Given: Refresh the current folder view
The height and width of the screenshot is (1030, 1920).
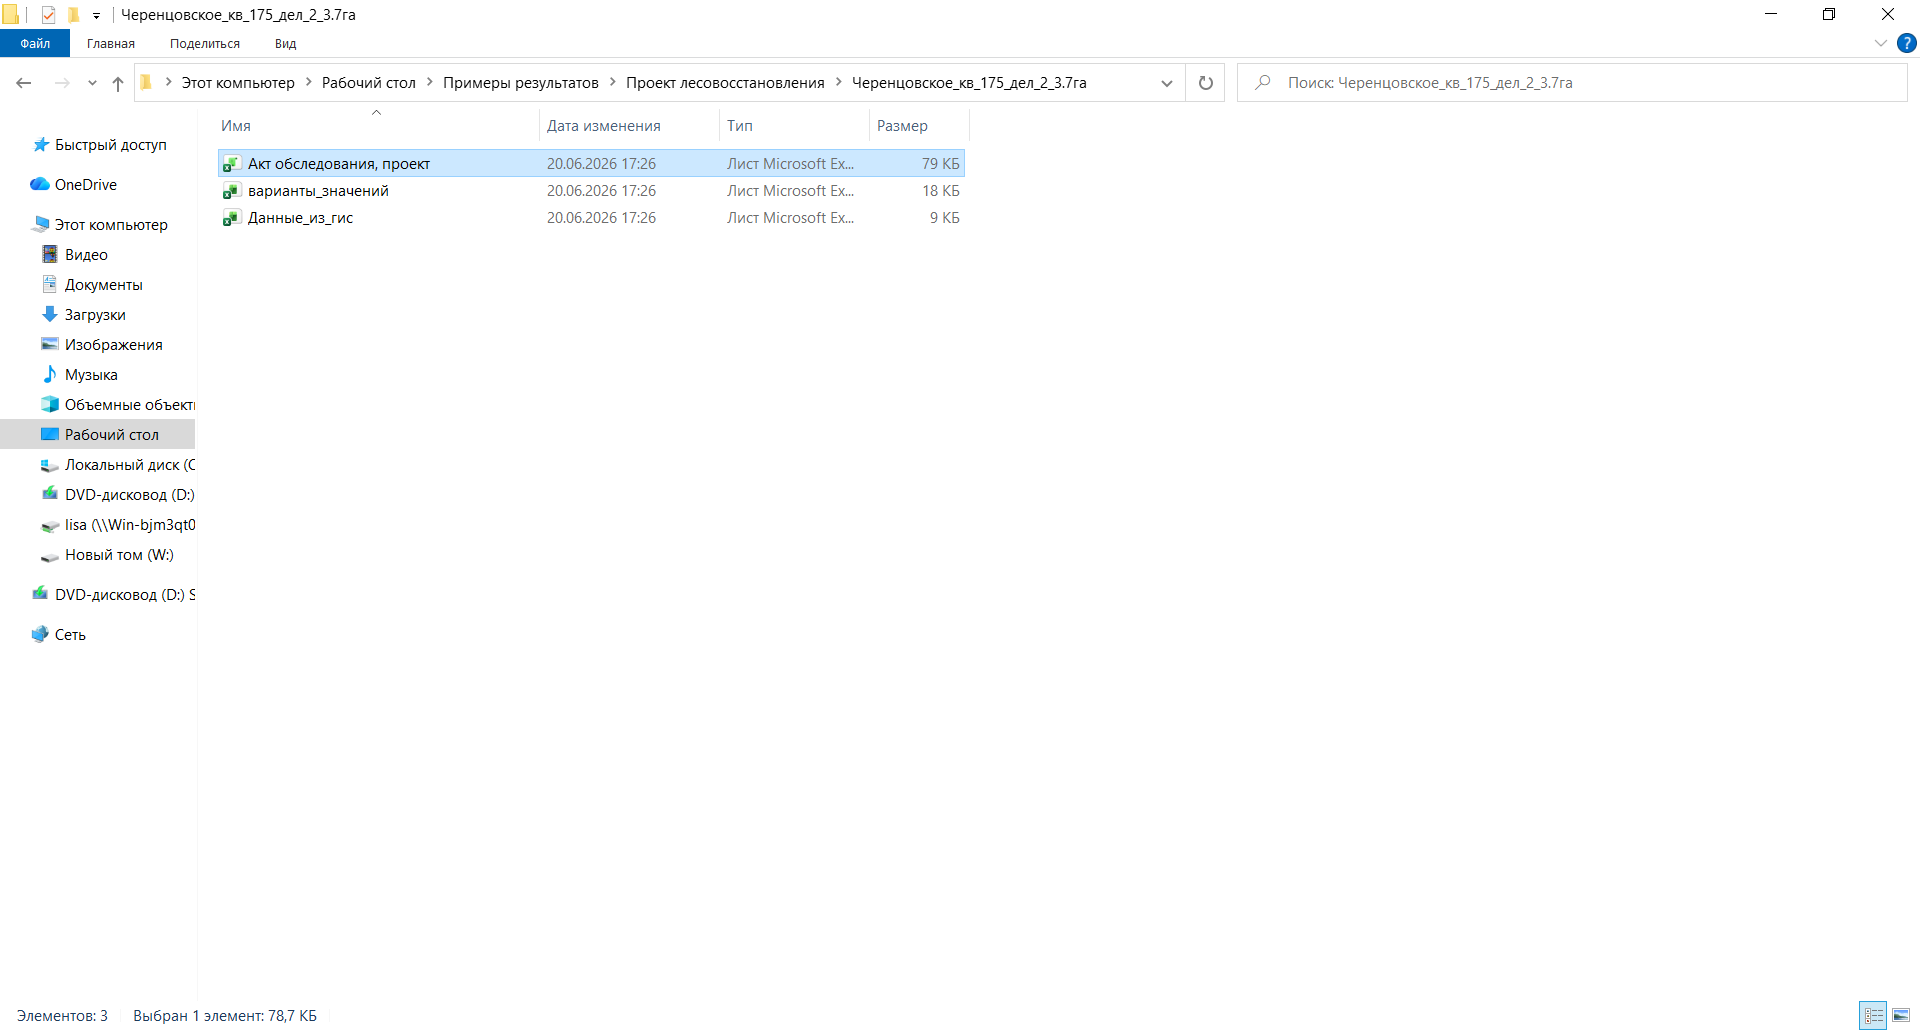Looking at the screenshot, I should (1205, 83).
